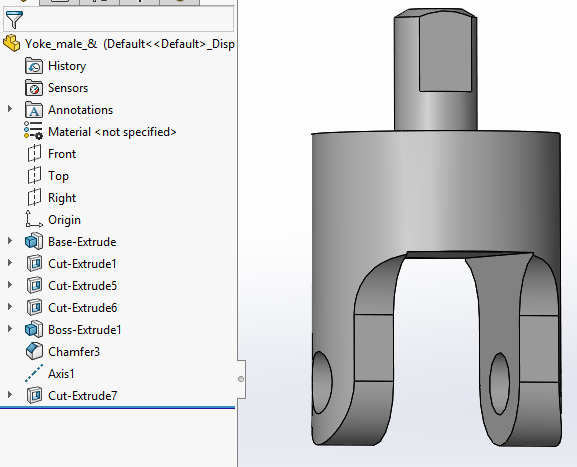Click the Front plane icon

coord(34,153)
